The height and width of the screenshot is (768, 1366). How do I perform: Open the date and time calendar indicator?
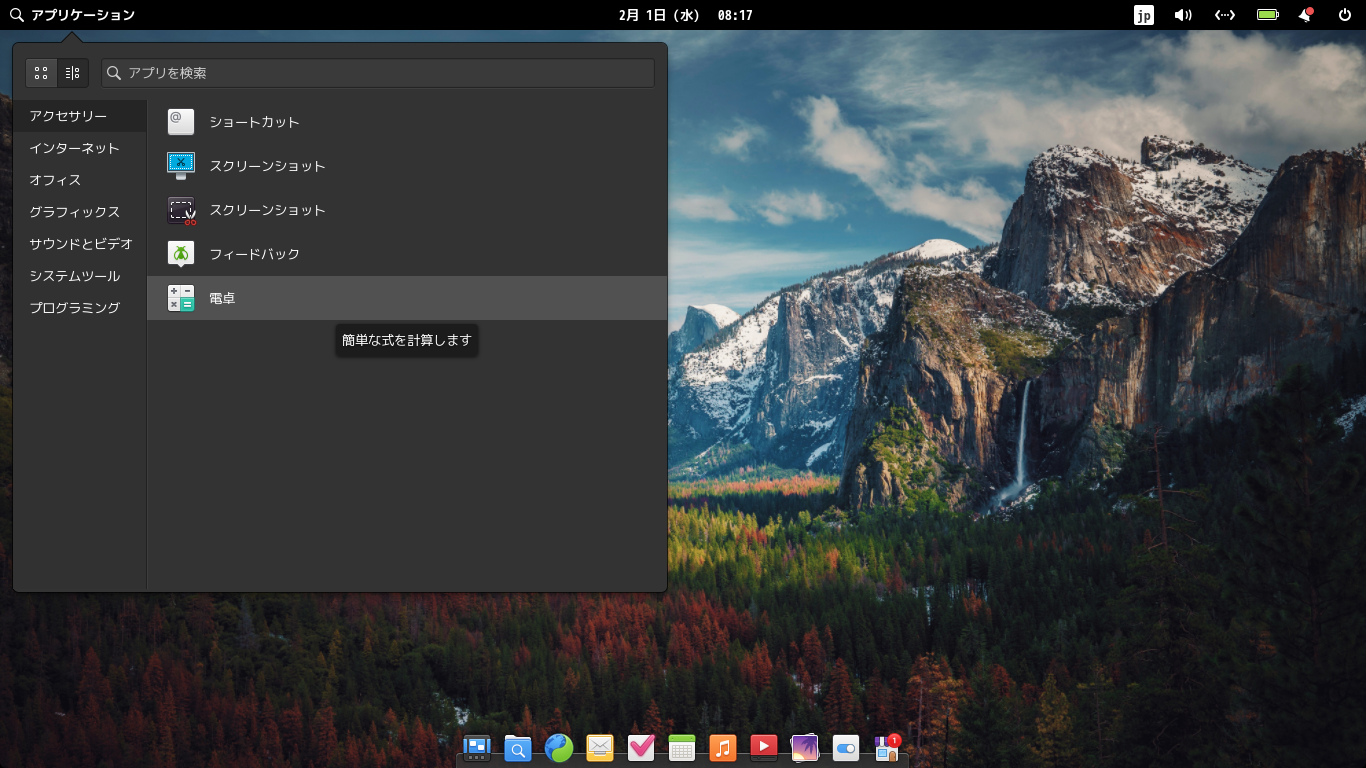pos(686,15)
